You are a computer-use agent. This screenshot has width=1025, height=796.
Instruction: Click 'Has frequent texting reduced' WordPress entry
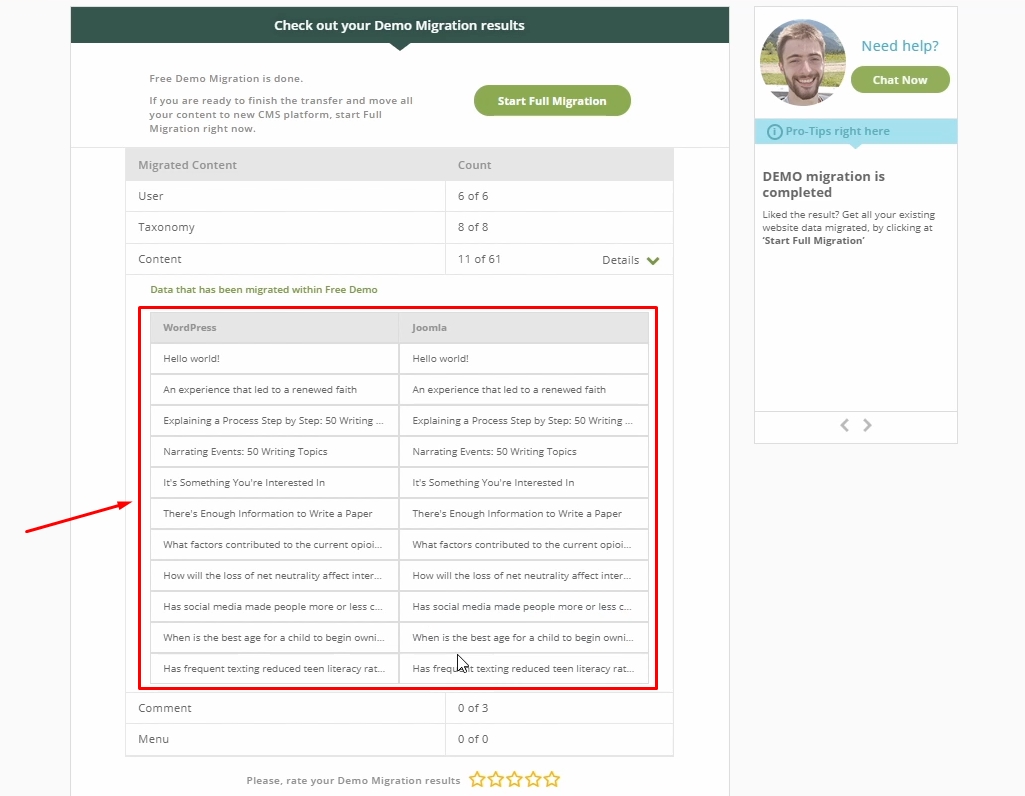coord(274,669)
